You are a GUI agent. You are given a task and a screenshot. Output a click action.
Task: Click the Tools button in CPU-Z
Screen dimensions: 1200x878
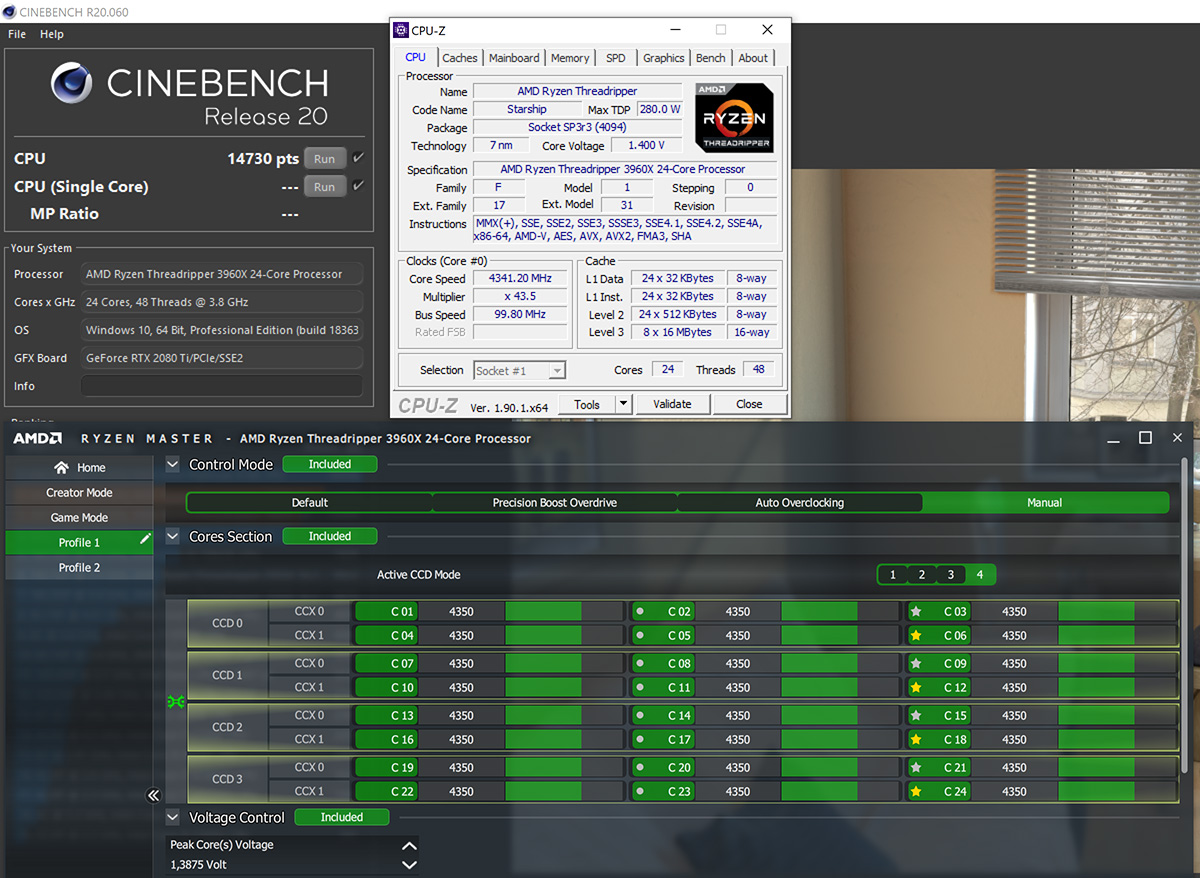pyautogui.click(x=587, y=404)
